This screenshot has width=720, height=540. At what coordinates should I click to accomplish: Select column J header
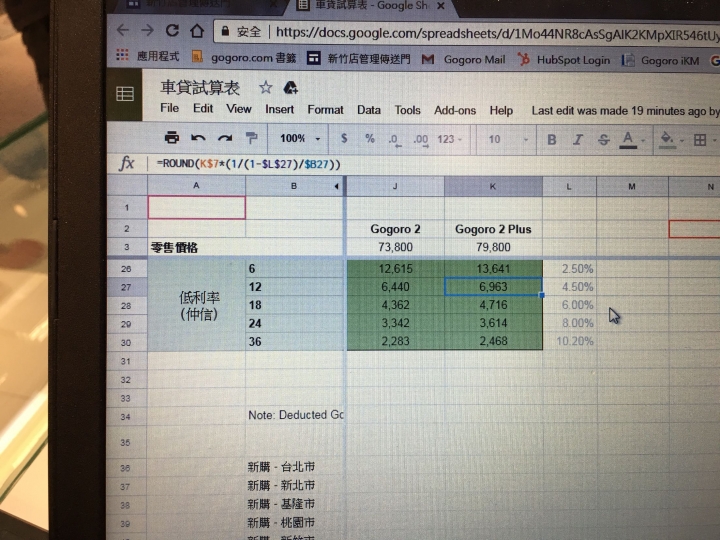point(395,186)
